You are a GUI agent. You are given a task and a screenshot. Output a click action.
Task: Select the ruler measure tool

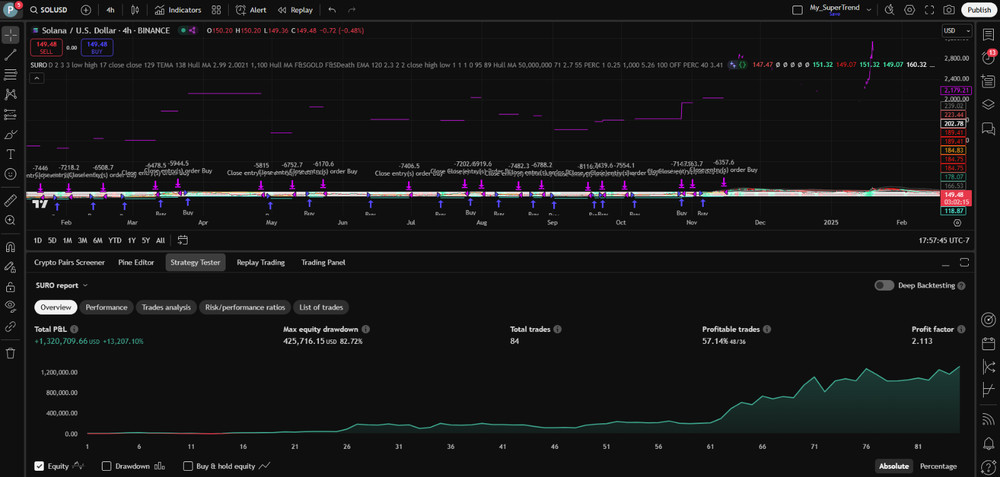click(10, 200)
